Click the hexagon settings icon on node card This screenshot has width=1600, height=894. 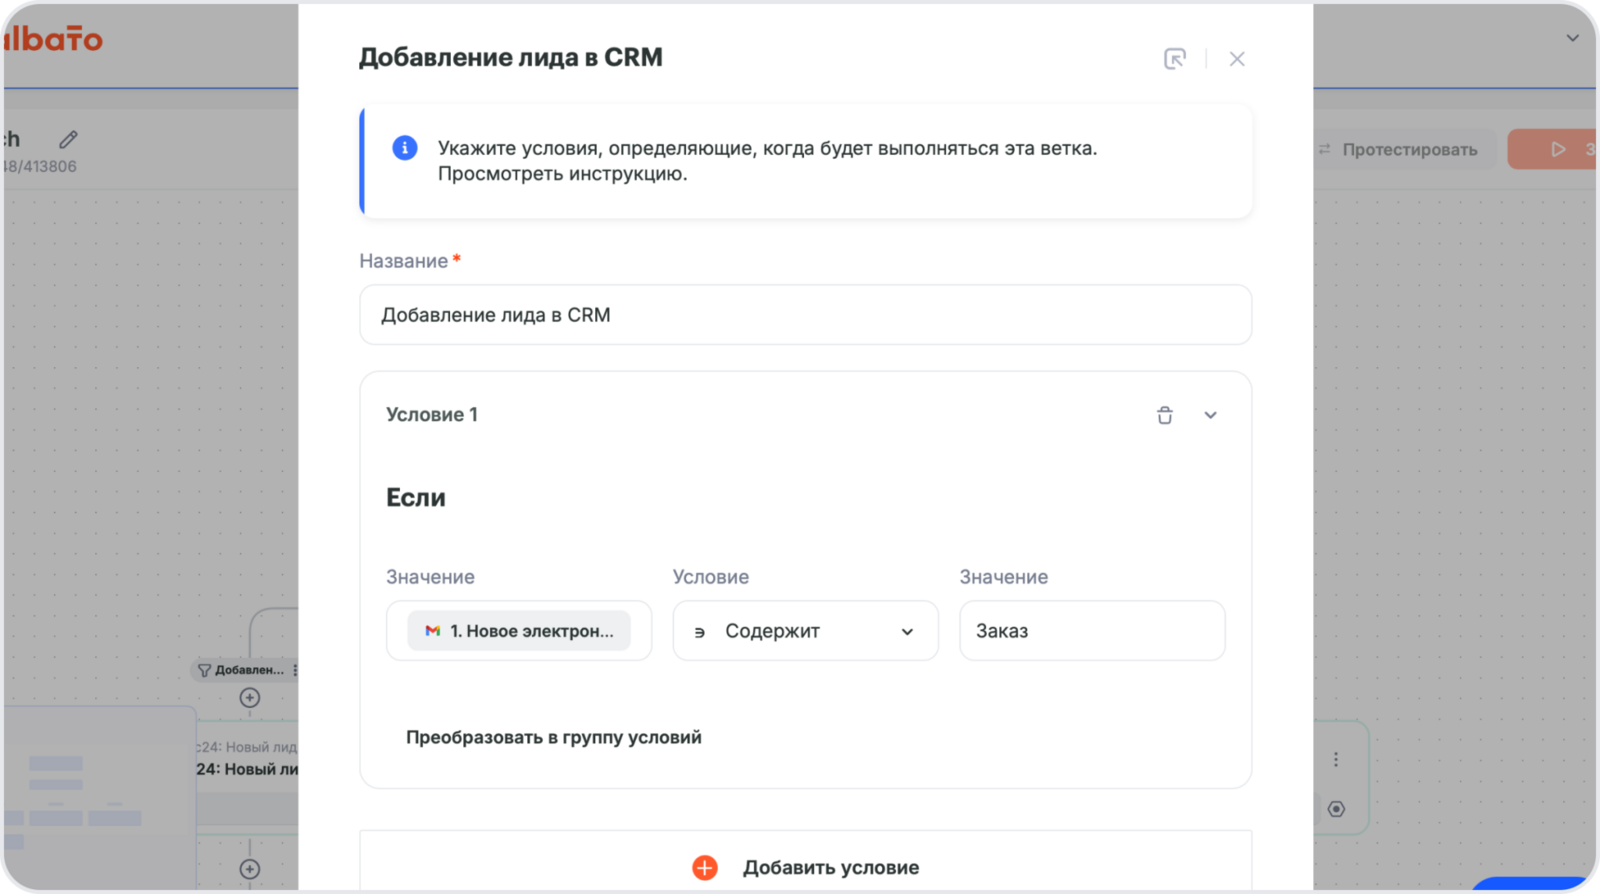coord(1336,809)
